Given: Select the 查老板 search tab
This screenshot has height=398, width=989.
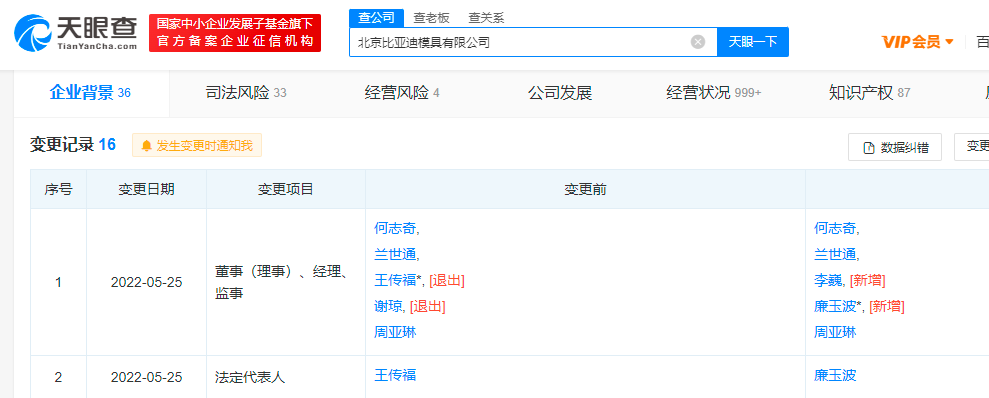Looking at the screenshot, I should (431, 18).
